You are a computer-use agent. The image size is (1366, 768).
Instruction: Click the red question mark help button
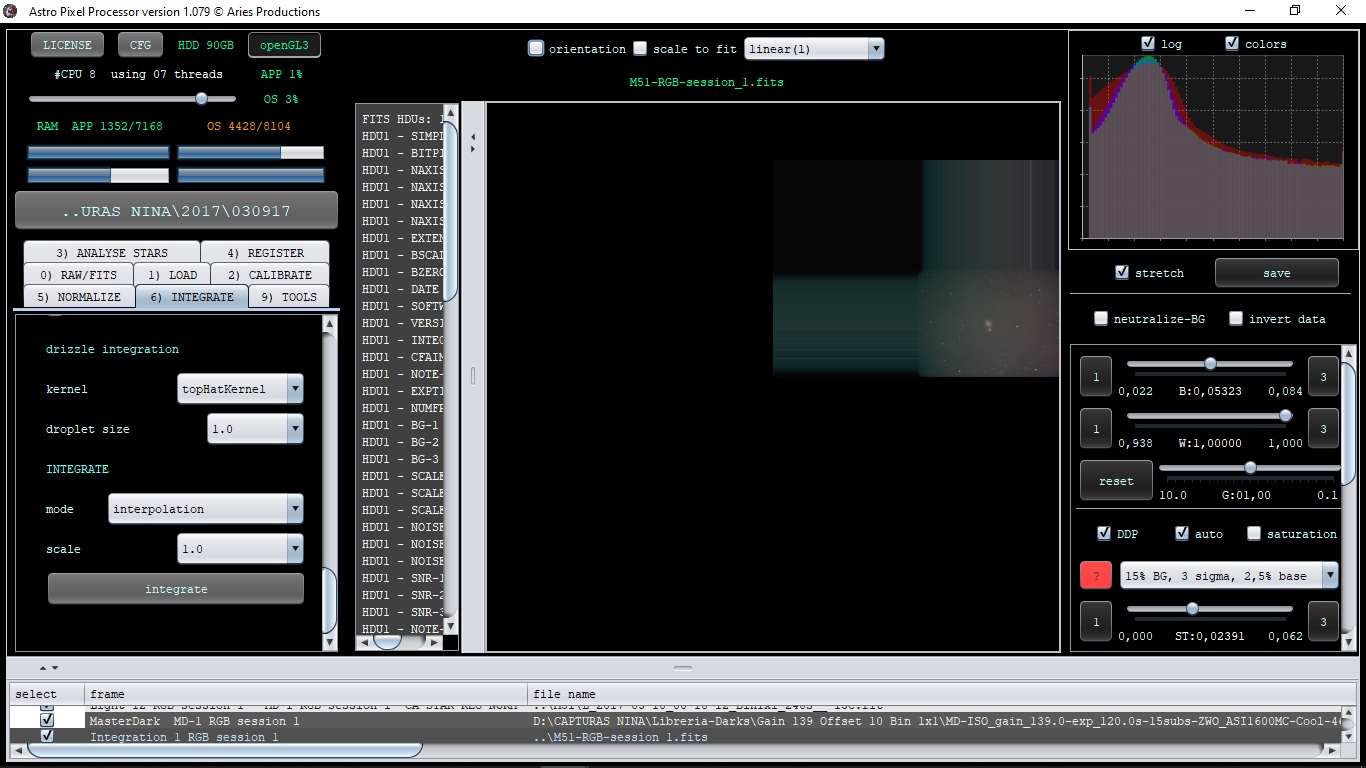click(x=1096, y=575)
